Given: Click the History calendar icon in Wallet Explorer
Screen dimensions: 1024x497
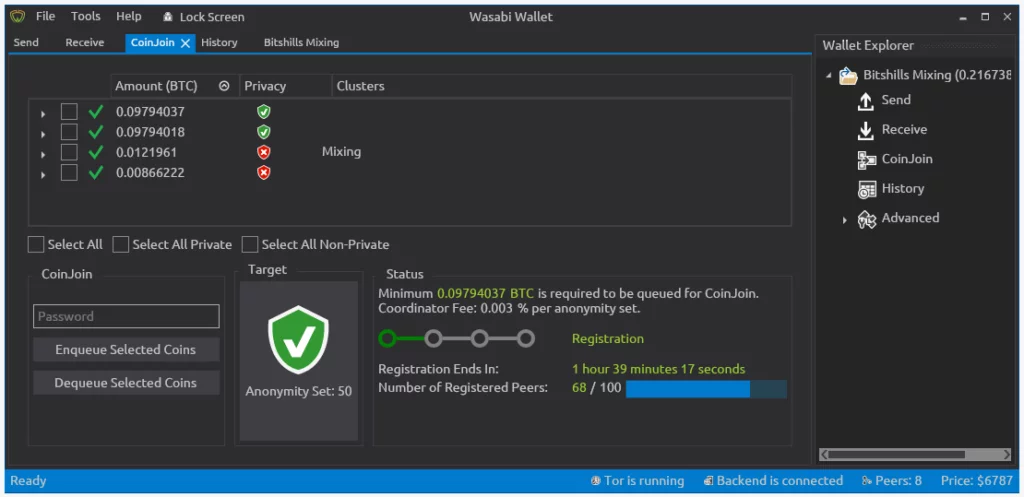Looking at the screenshot, I should pos(867,189).
